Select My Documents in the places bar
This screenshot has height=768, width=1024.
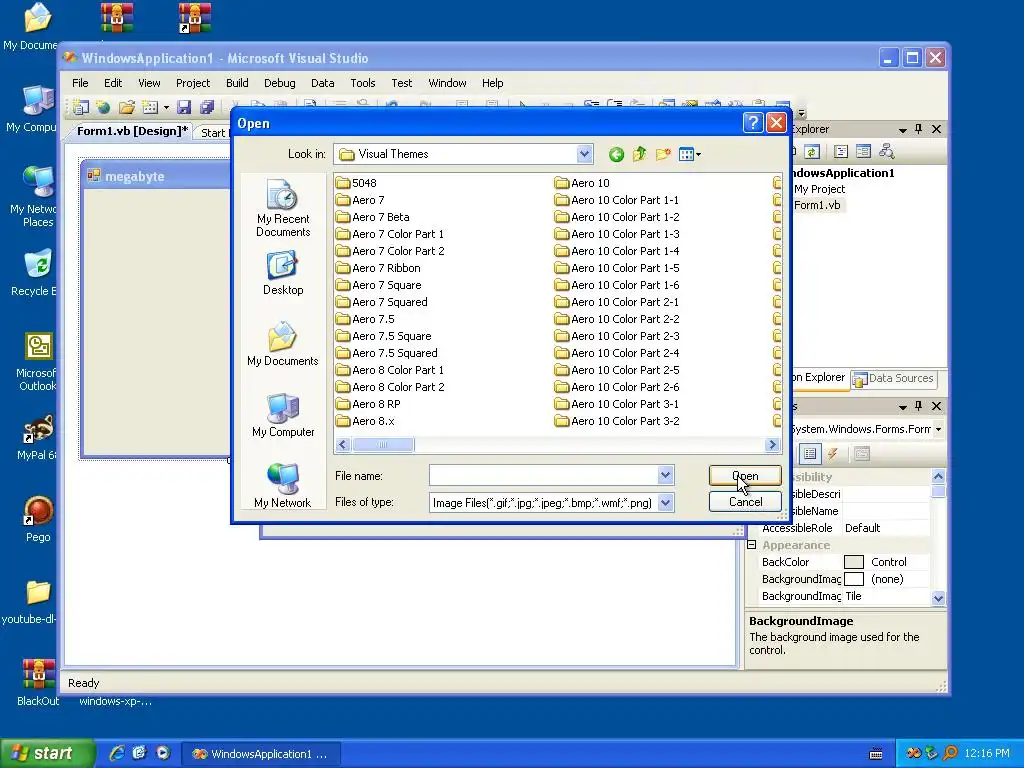283,344
